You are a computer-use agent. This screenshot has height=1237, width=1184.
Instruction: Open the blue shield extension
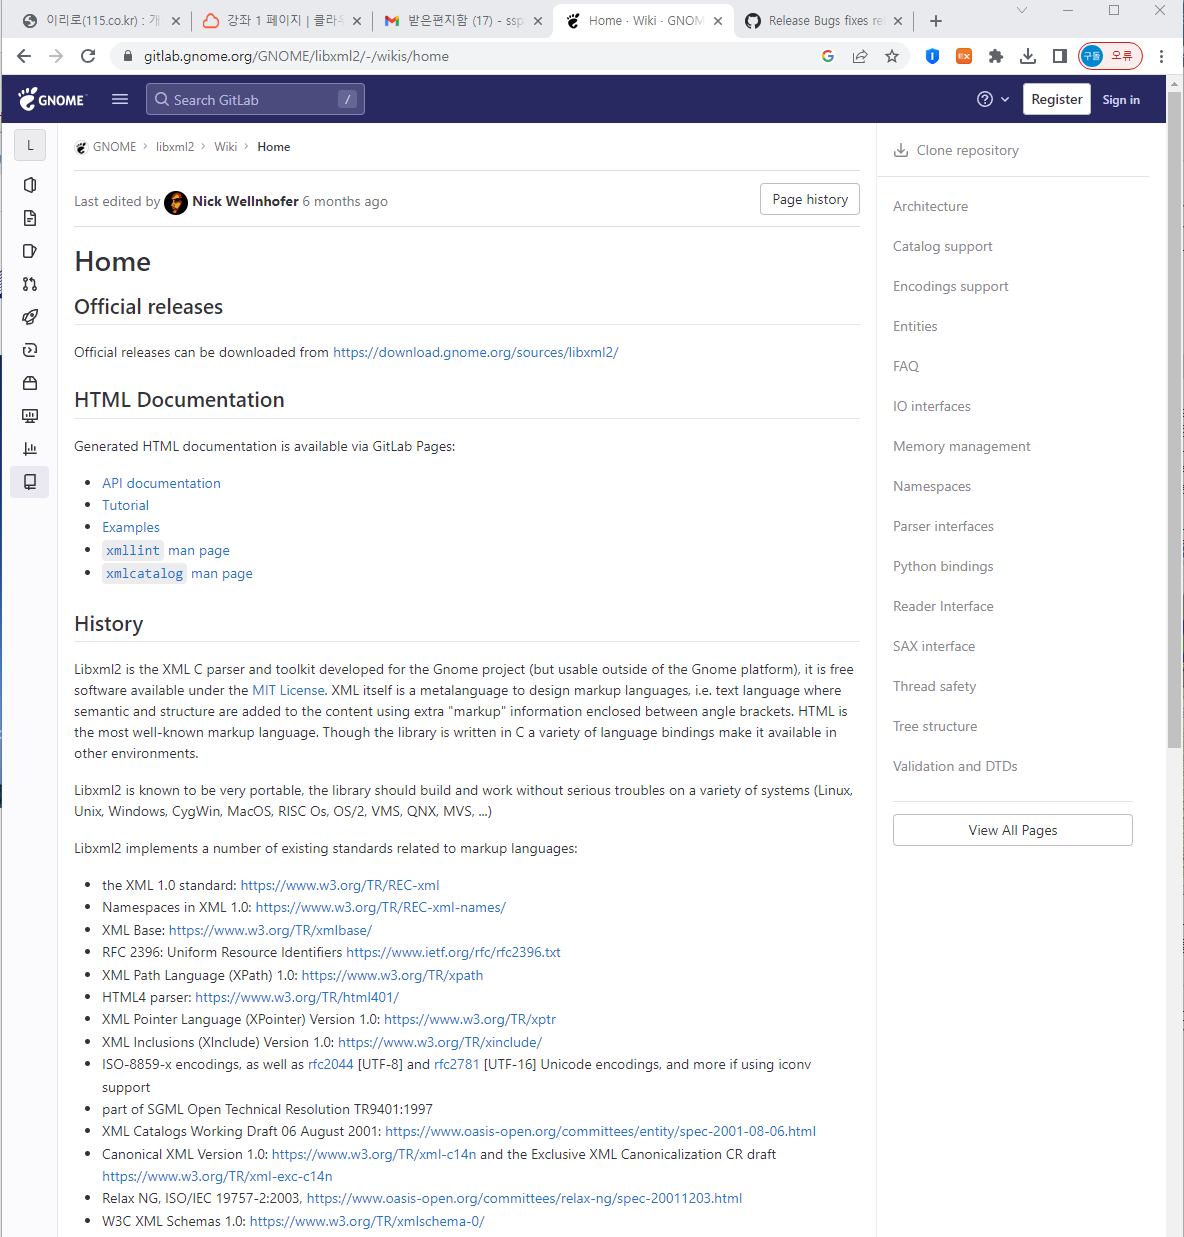(x=932, y=56)
